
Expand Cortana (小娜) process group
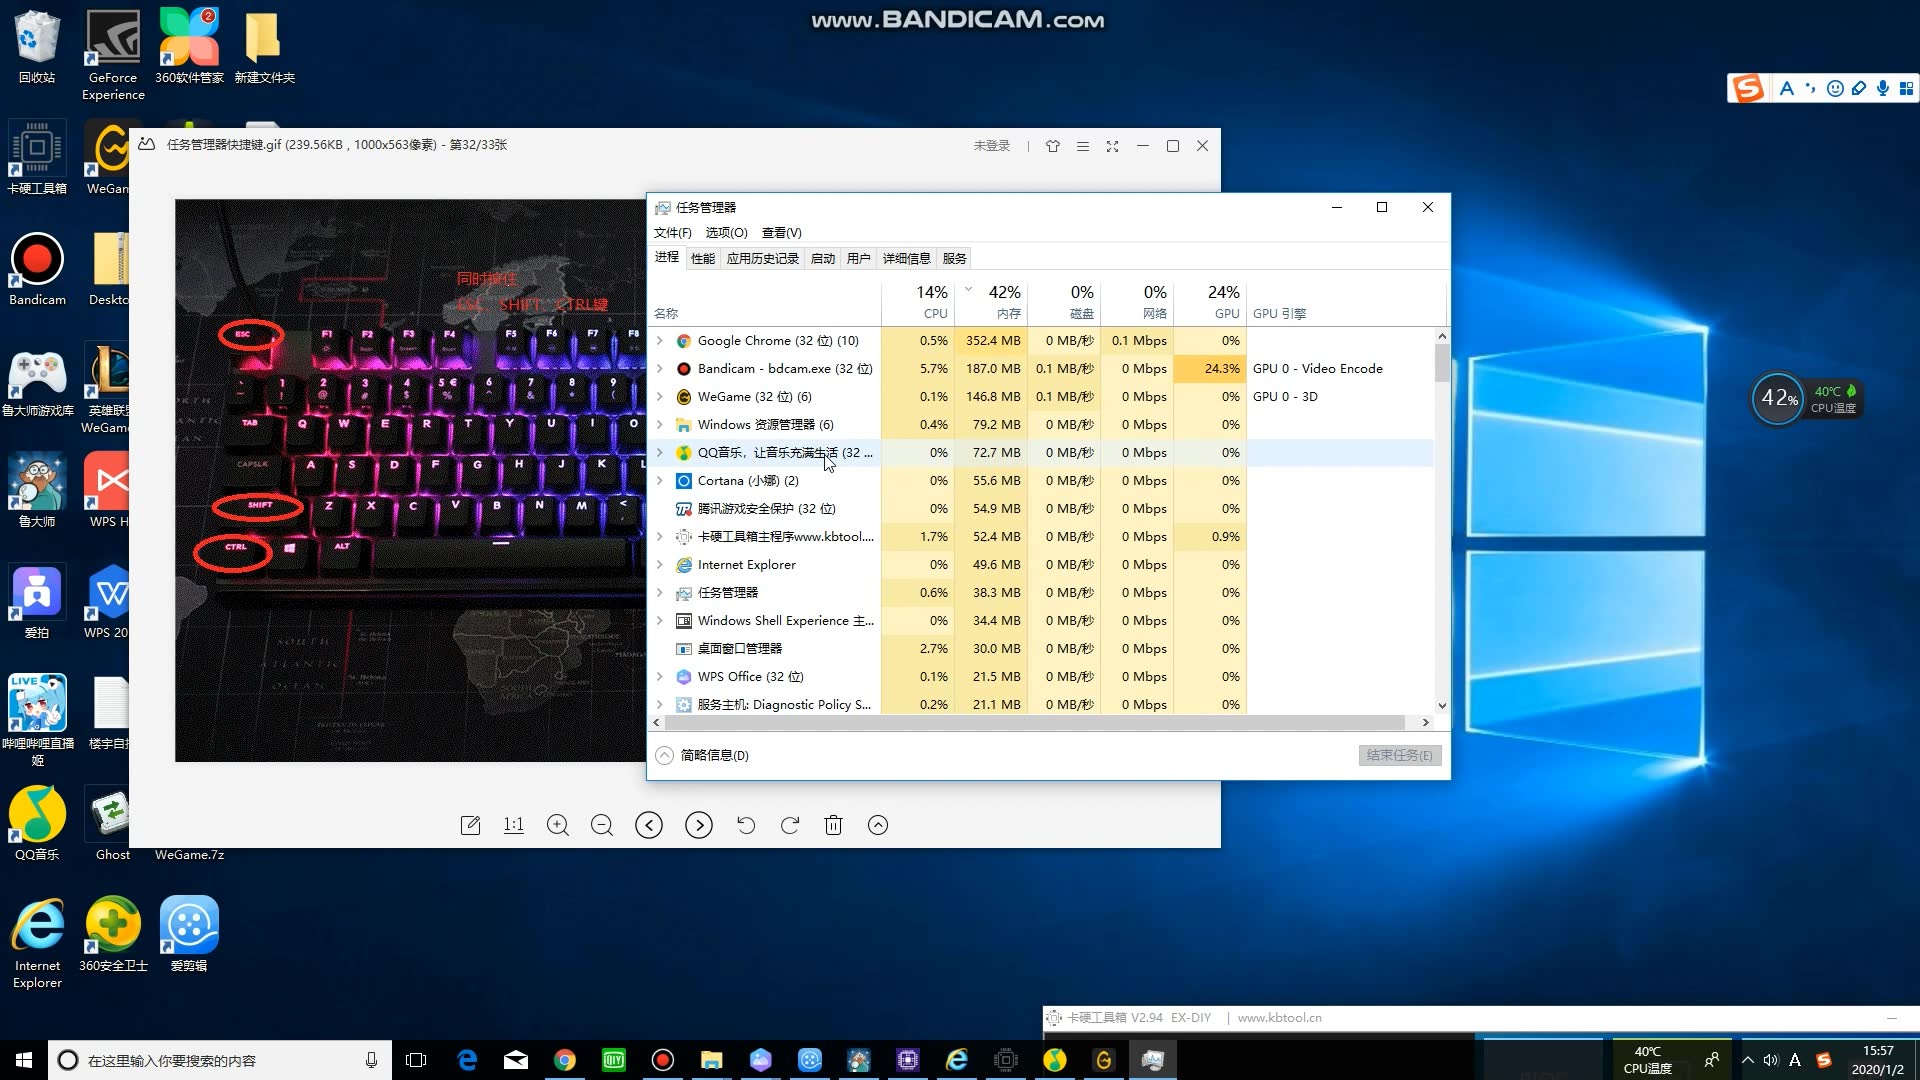(659, 481)
